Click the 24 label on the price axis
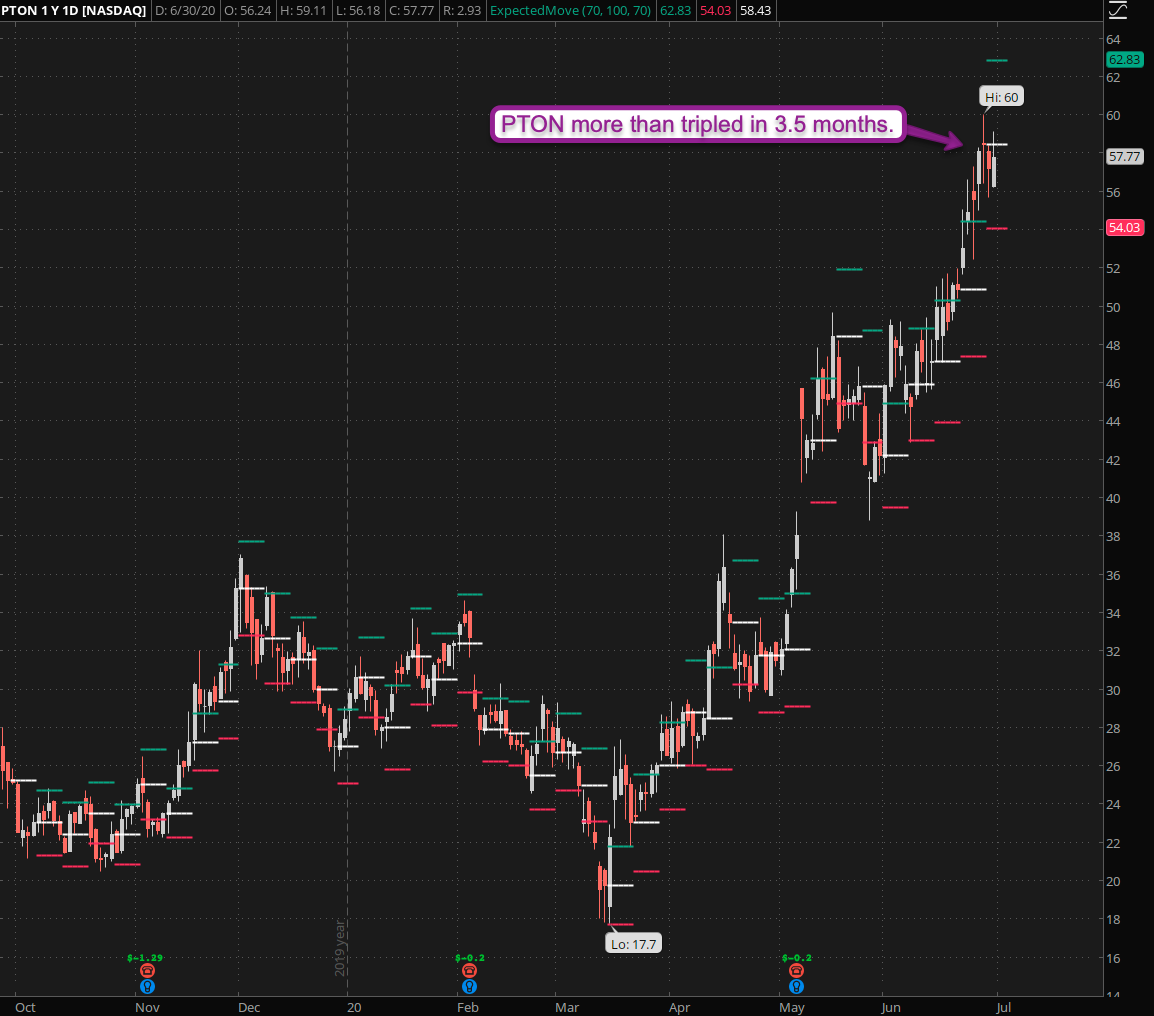 1113,805
